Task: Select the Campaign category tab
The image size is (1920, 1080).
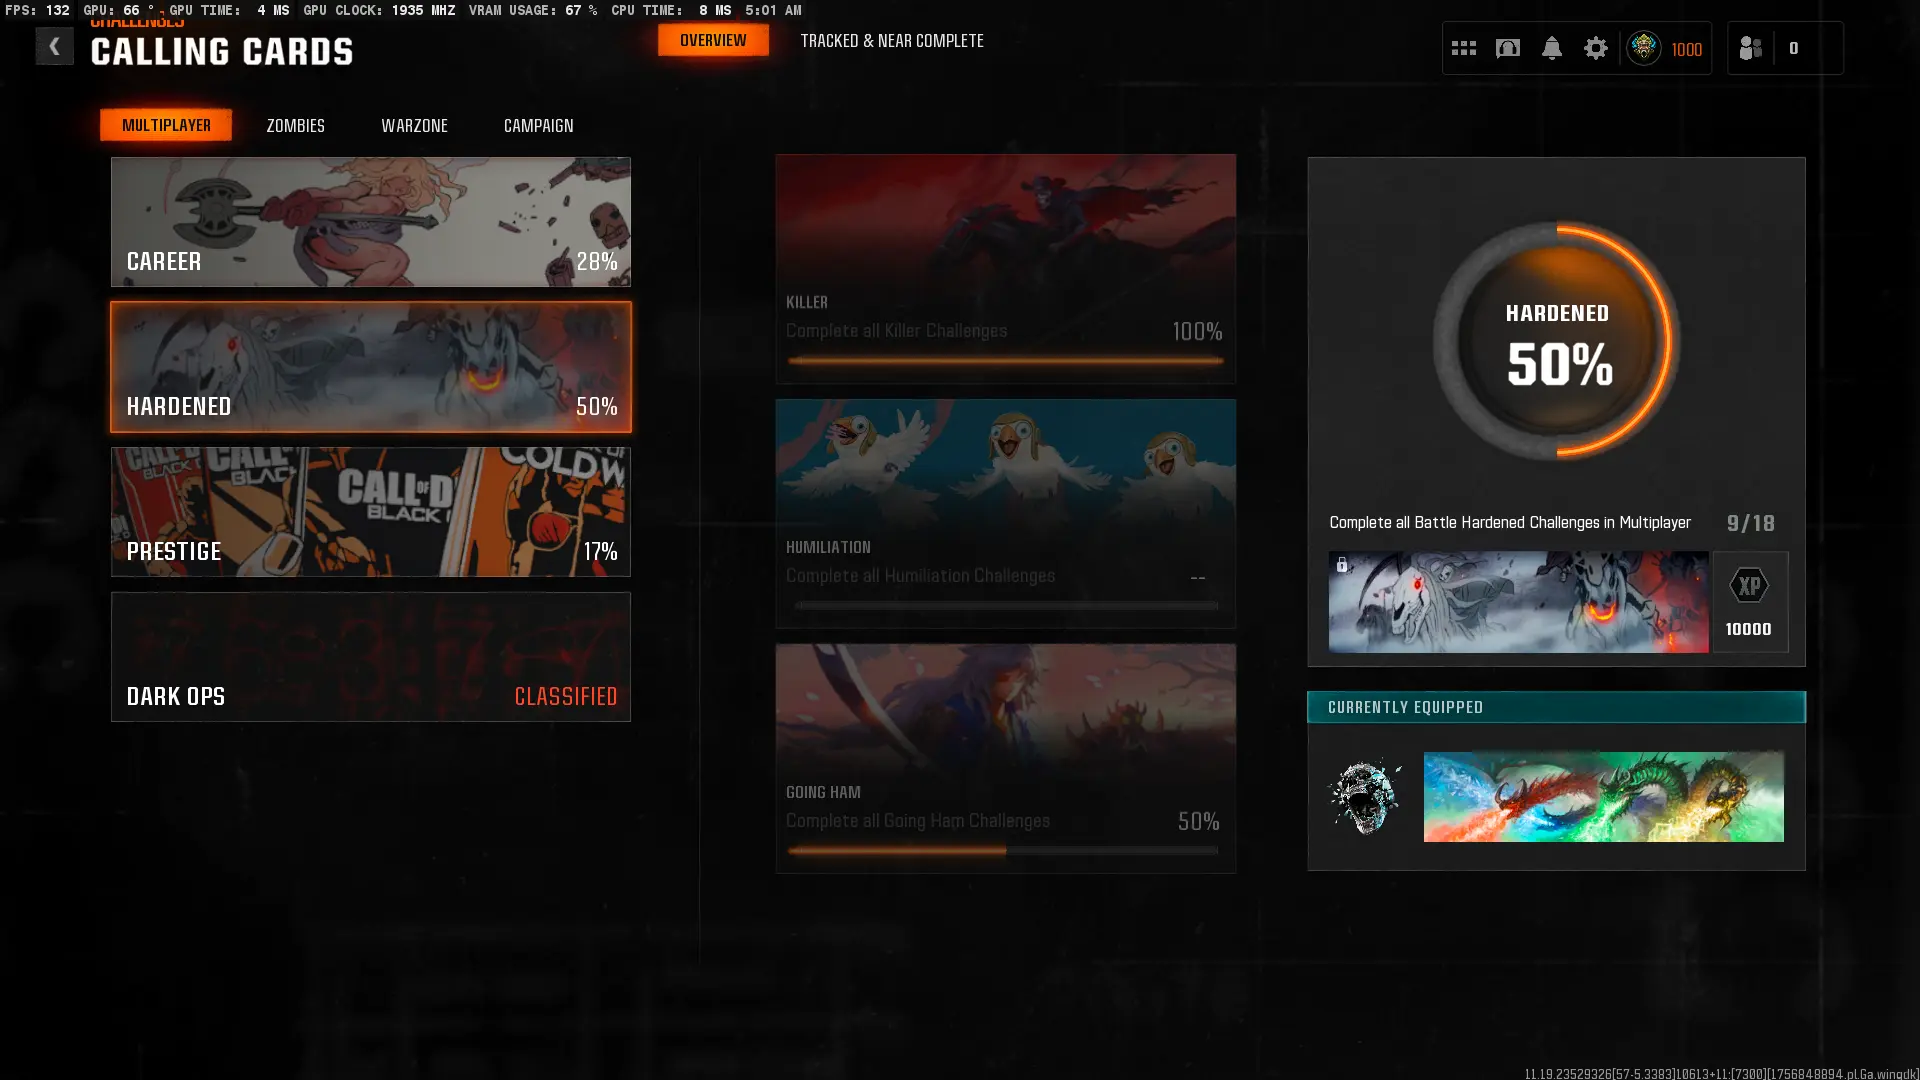Action: pos(538,126)
